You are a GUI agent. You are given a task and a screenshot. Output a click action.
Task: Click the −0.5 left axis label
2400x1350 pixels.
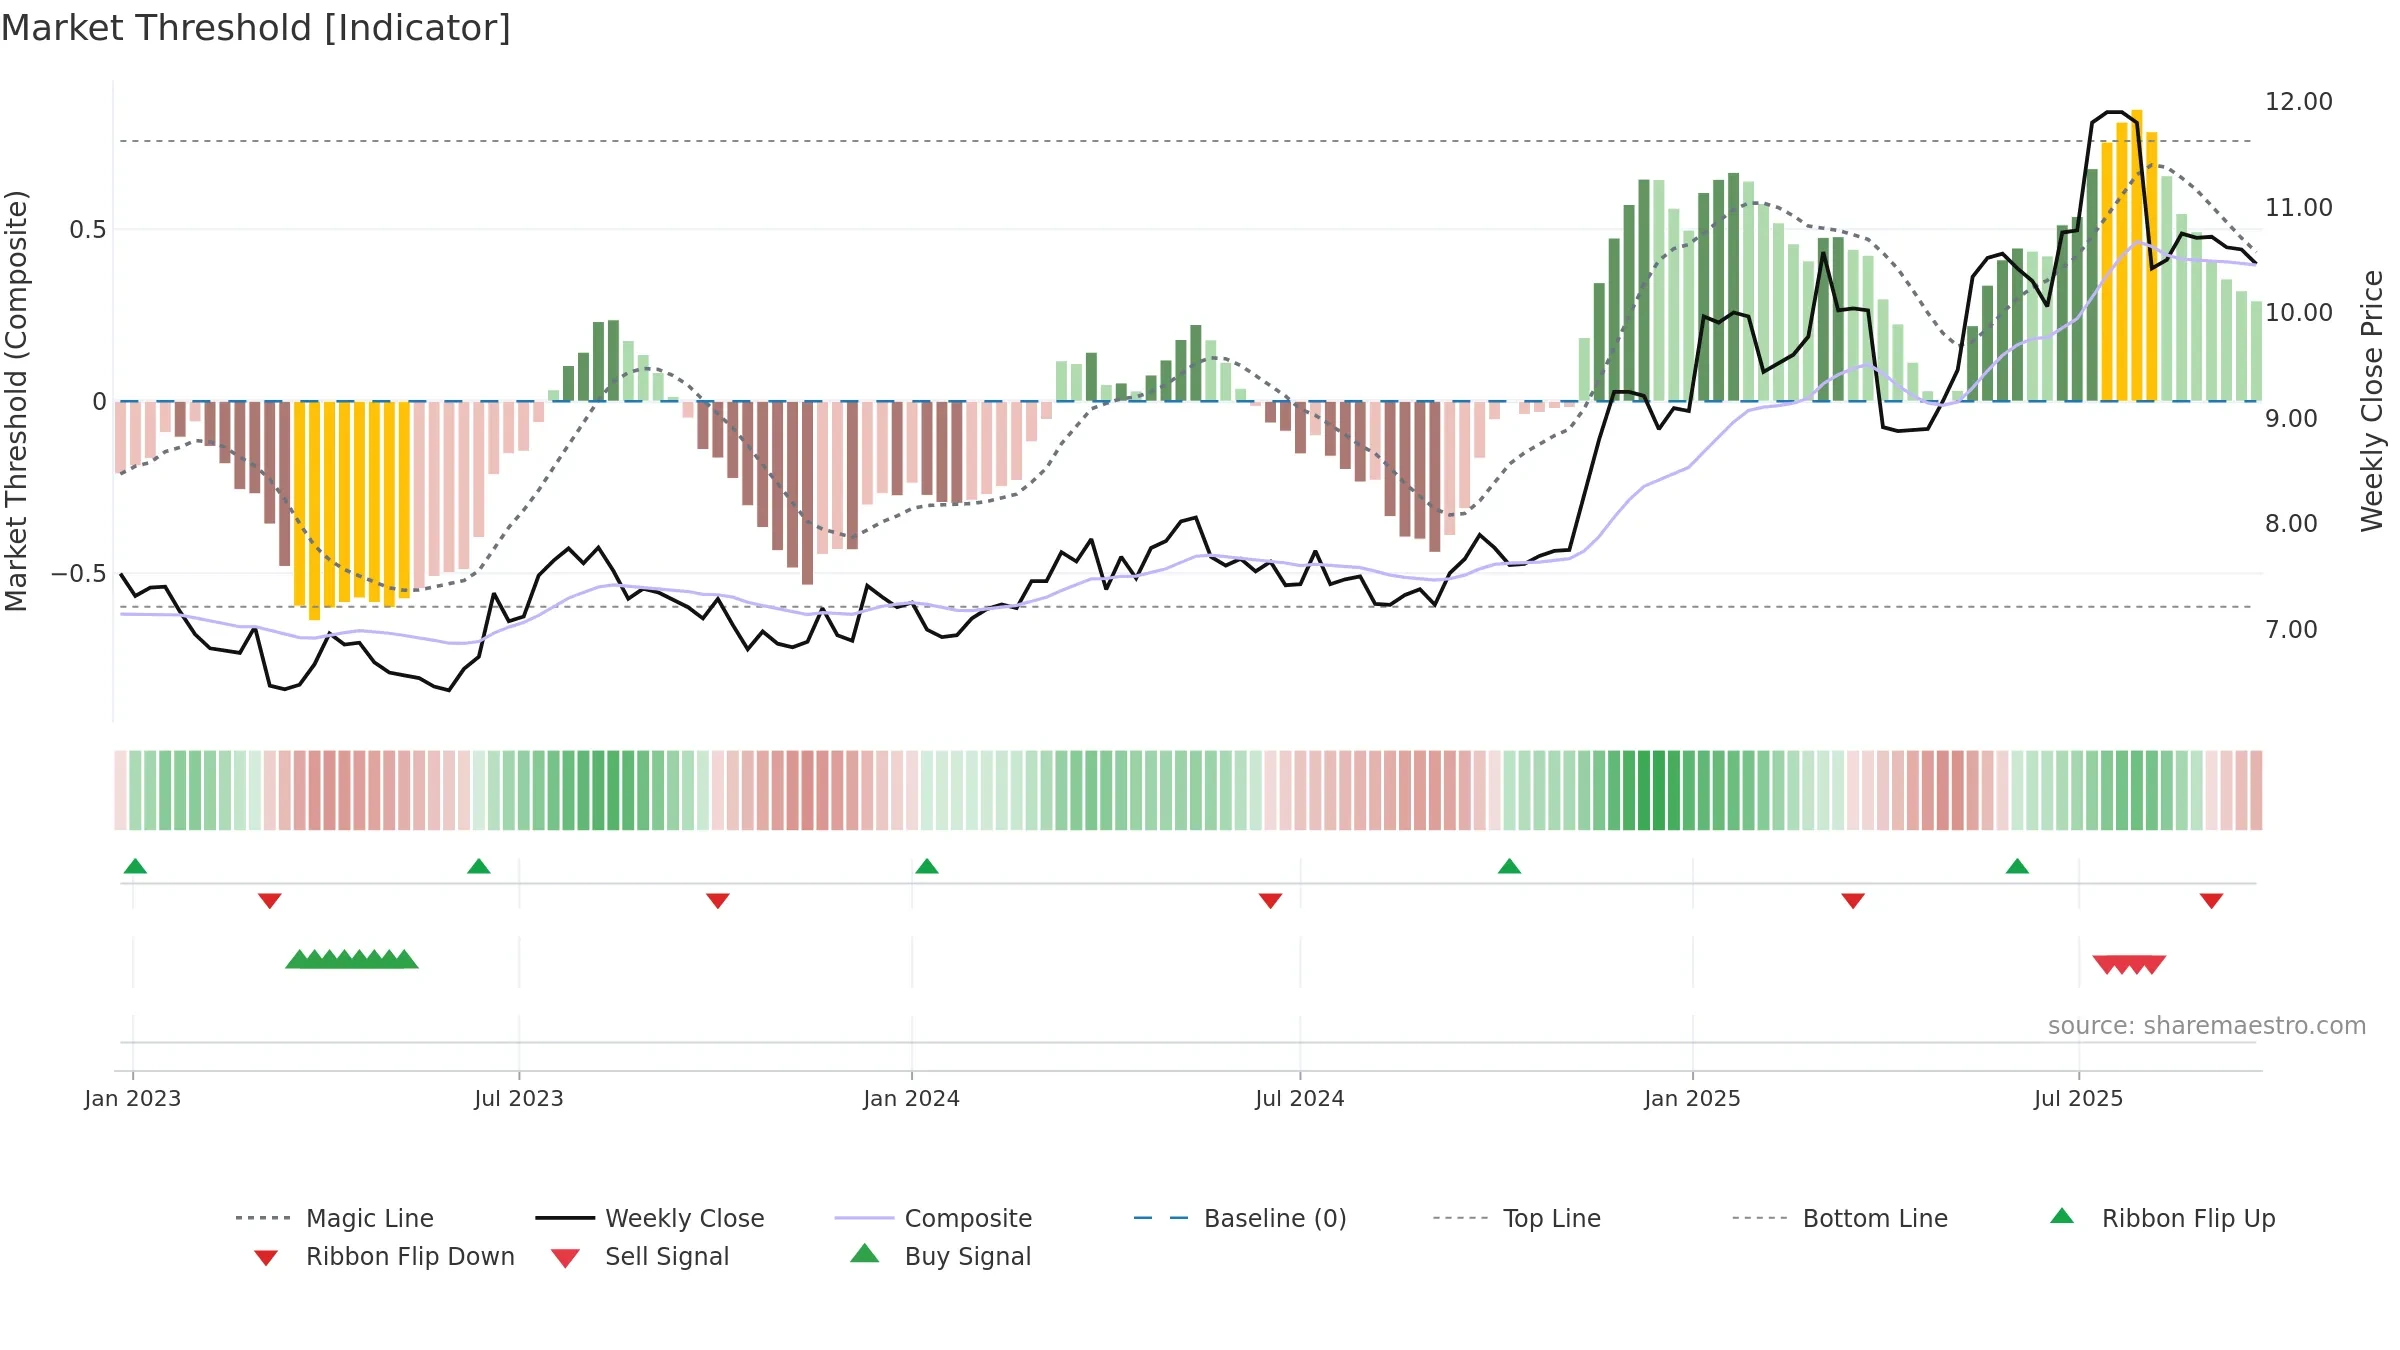78,574
